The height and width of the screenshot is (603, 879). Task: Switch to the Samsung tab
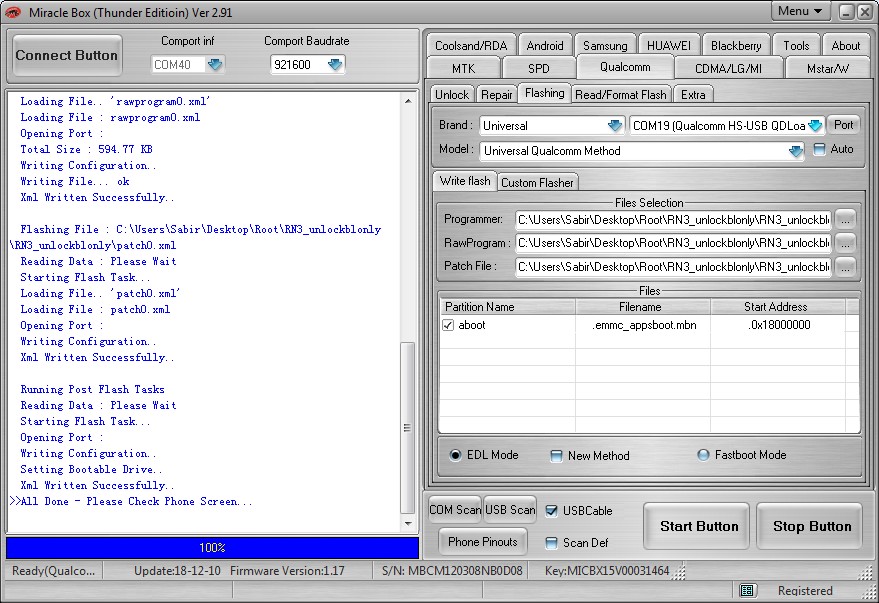pyautogui.click(x=605, y=46)
